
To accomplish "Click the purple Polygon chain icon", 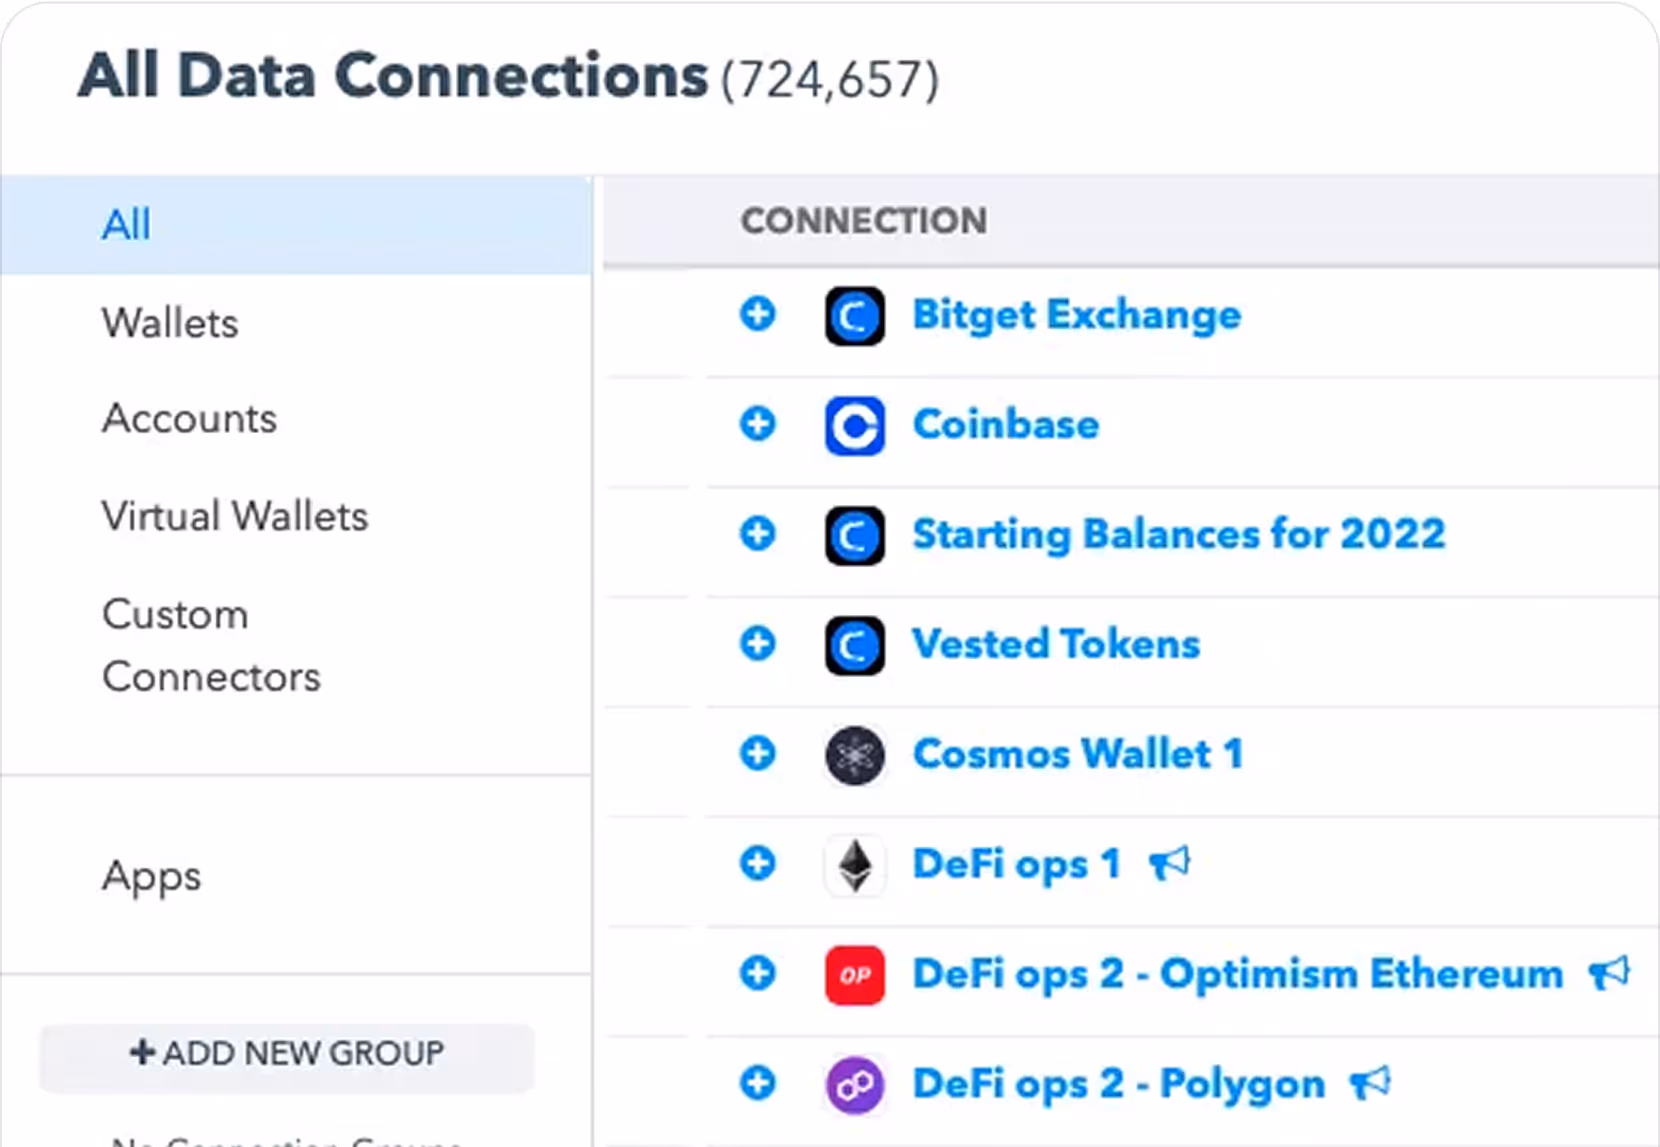I will [855, 1085].
